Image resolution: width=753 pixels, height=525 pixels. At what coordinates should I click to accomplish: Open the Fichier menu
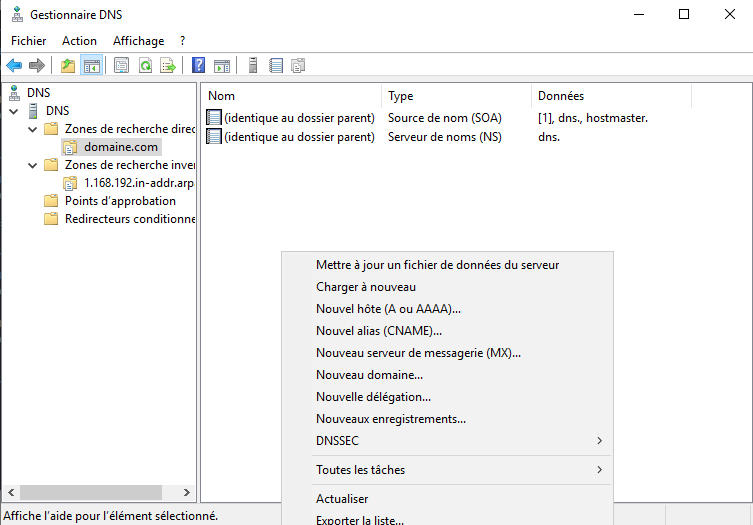tap(29, 41)
